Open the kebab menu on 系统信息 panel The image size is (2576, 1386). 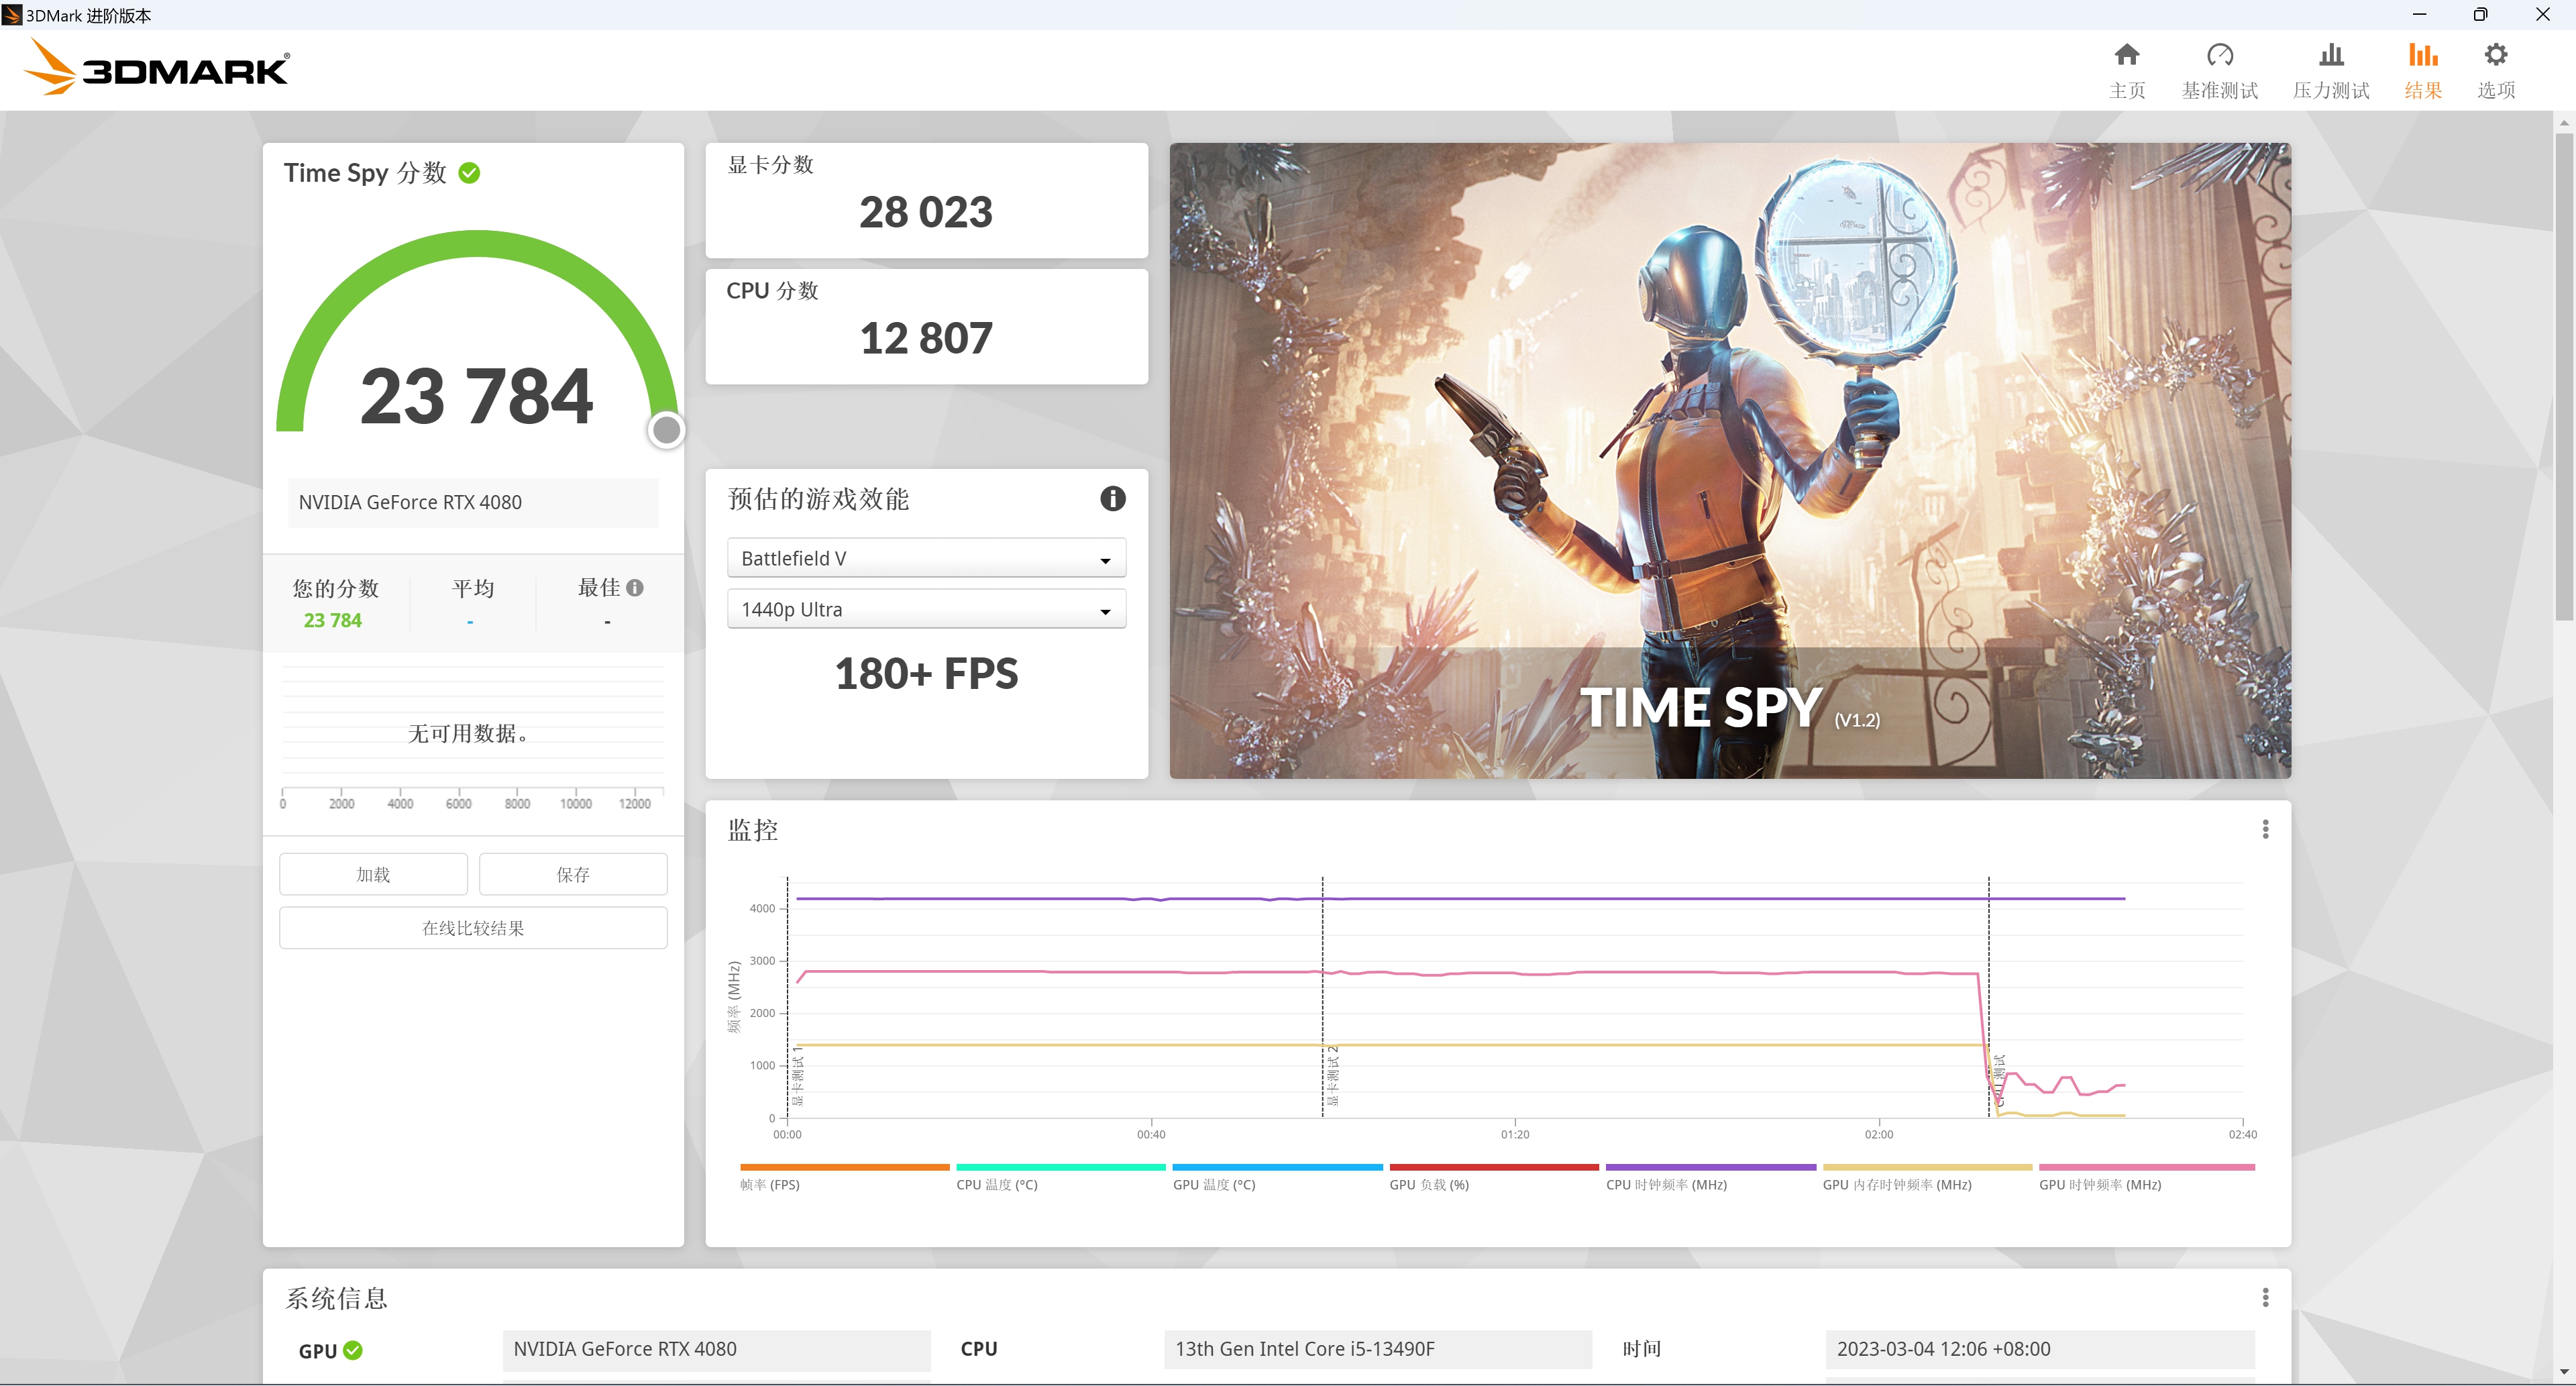2265,1296
